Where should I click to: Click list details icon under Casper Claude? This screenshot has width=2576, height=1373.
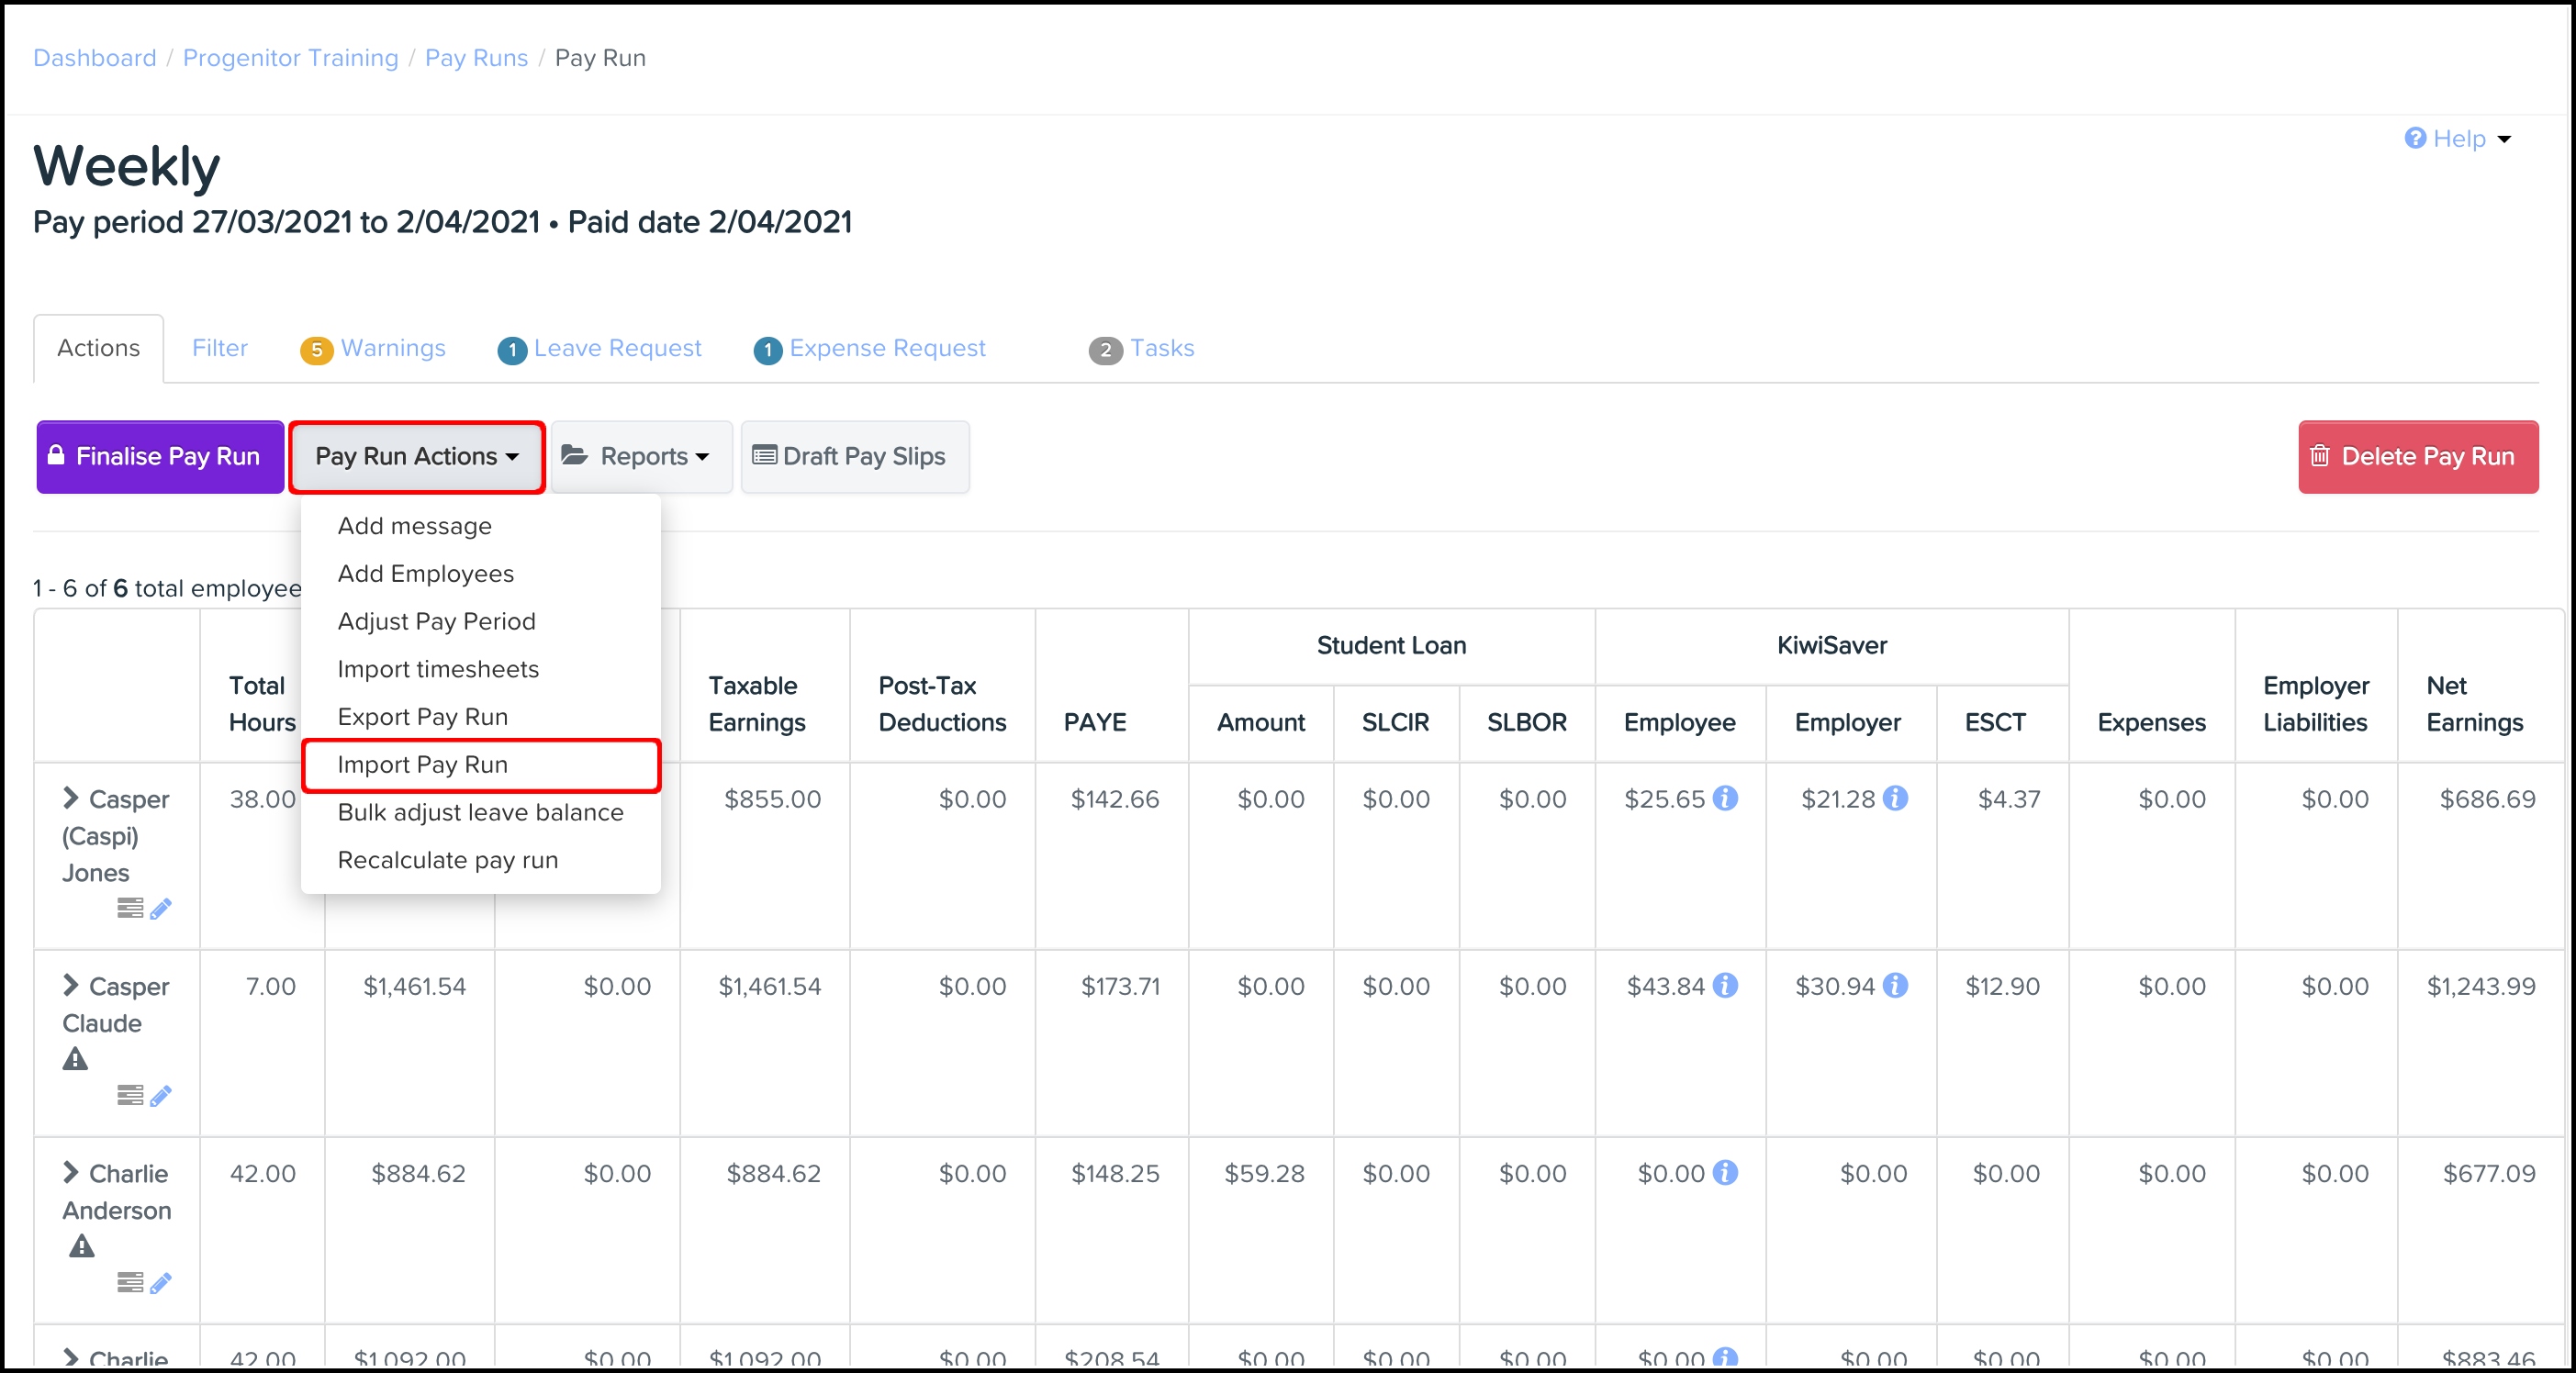[130, 1095]
